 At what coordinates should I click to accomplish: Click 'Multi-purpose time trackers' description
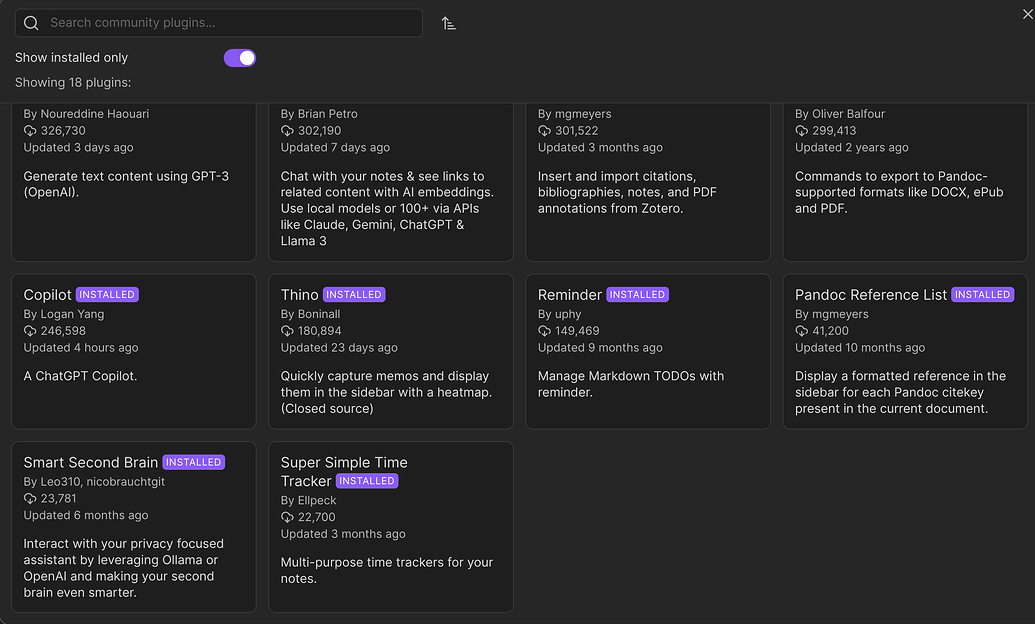tap(387, 571)
